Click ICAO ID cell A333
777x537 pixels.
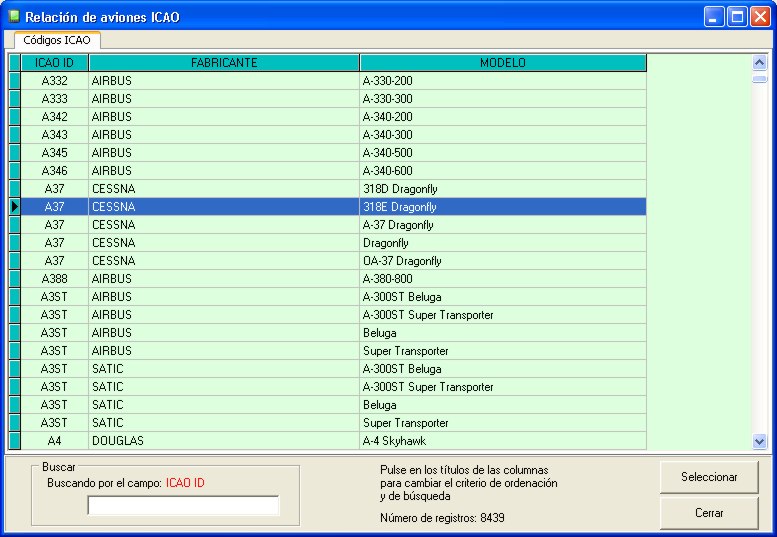[x=55, y=99]
